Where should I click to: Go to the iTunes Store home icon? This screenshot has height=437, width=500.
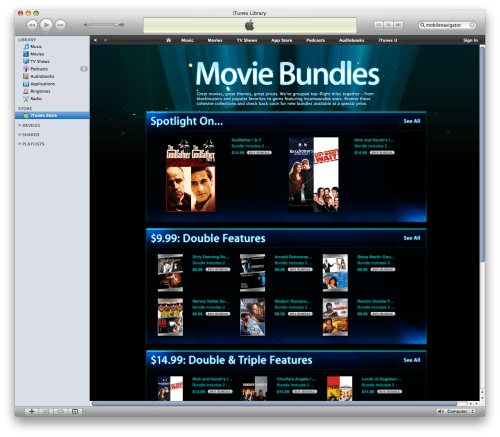coord(168,40)
